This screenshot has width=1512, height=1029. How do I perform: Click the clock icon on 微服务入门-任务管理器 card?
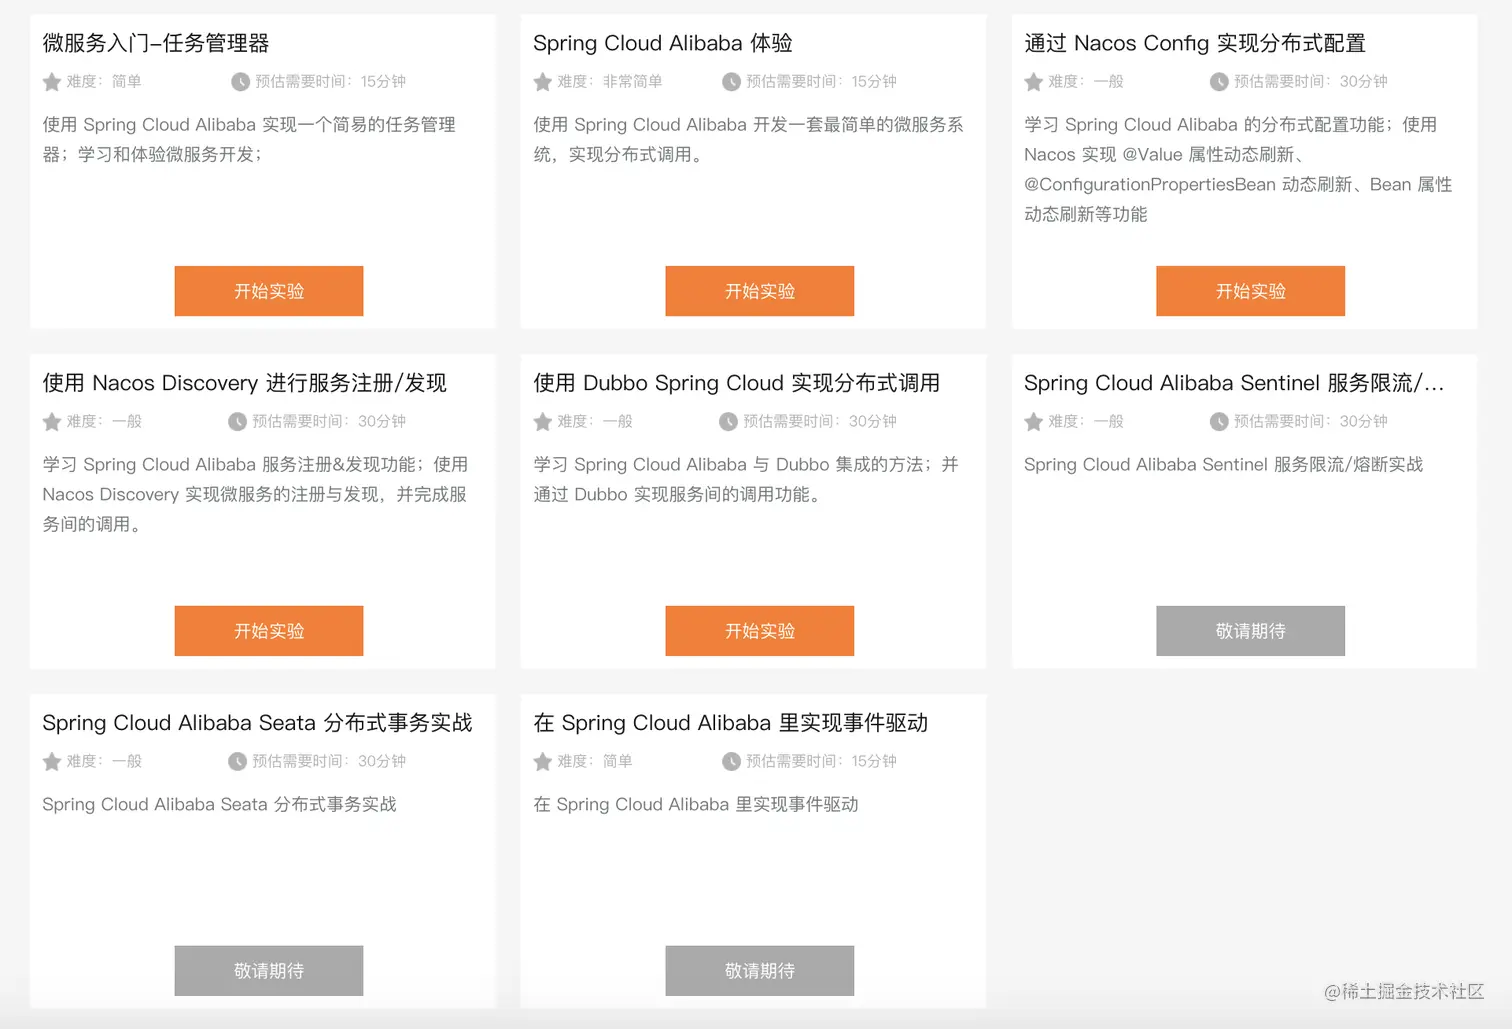(x=240, y=82)
